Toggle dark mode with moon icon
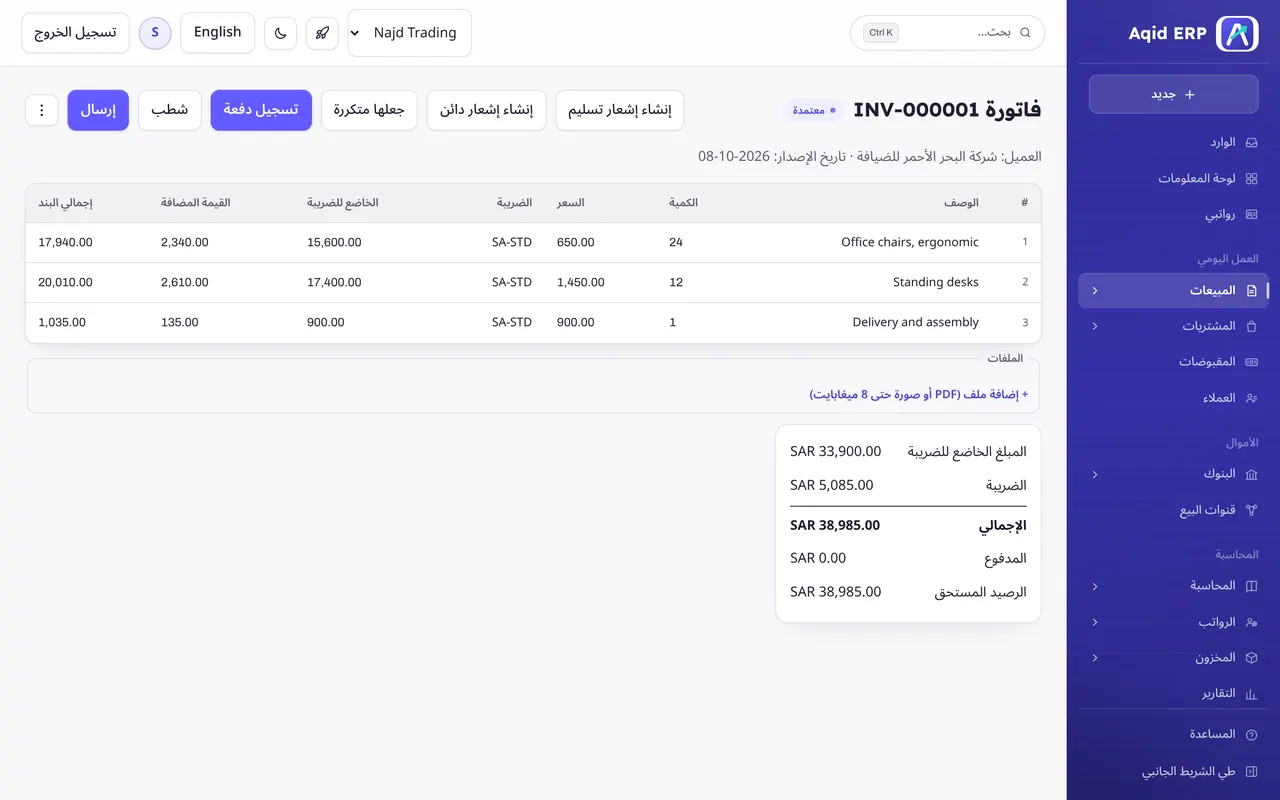The height and width of the screenshot is (800, 1280). click(281, 33)
